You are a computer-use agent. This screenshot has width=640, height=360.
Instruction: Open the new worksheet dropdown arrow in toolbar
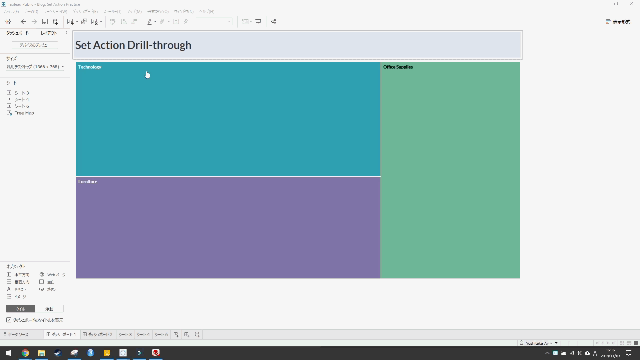(x=77, y=22)
